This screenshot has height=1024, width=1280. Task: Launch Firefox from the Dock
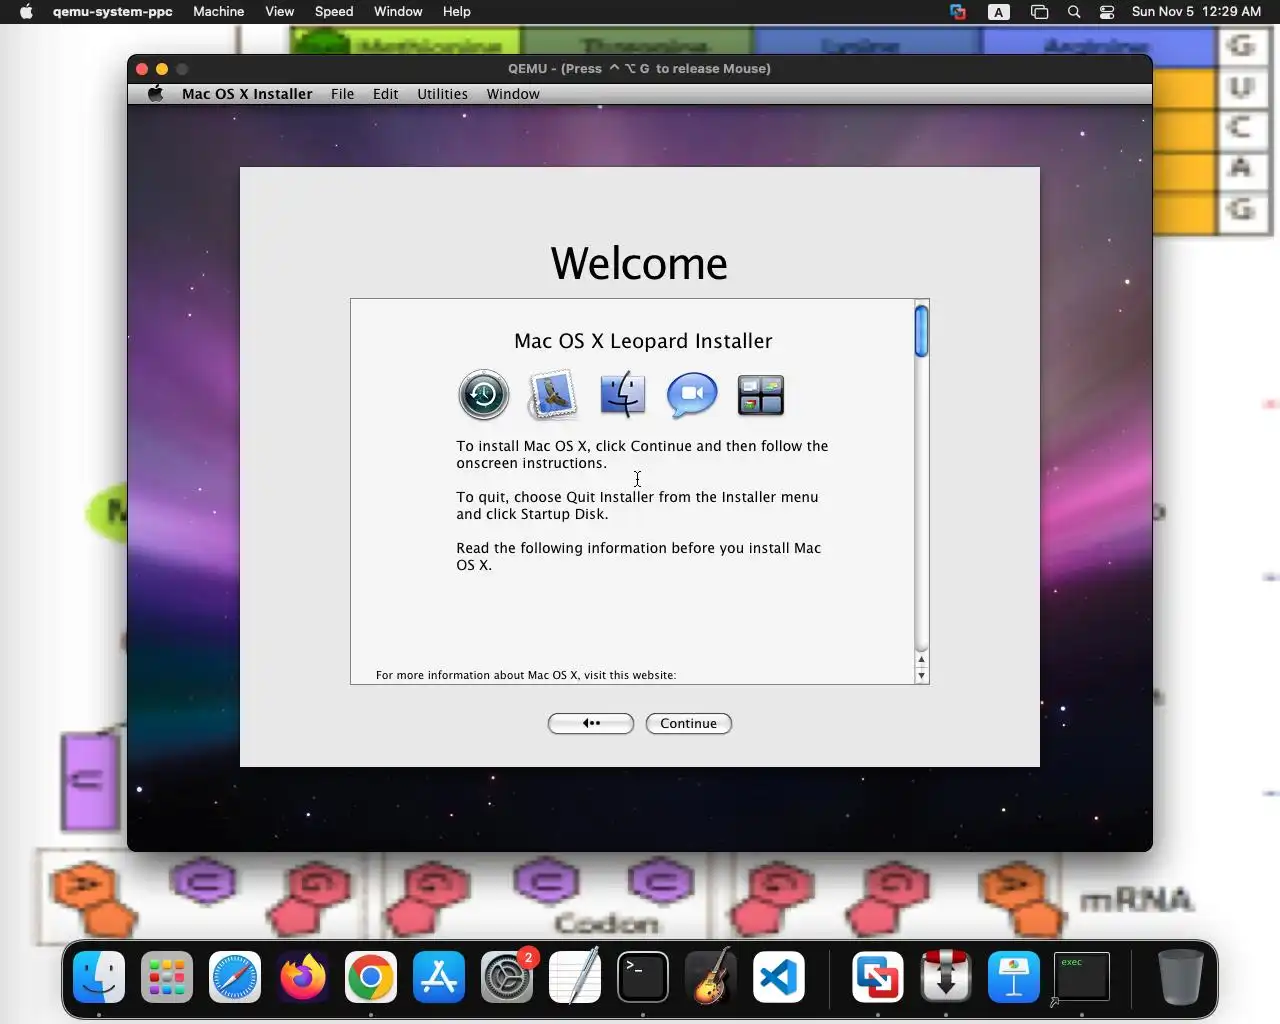click(303, 977)
